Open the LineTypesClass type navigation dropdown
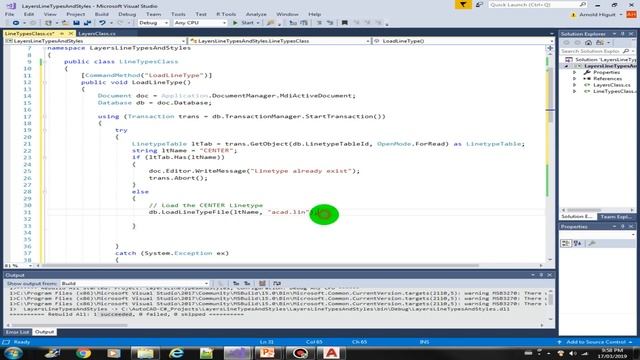Screen dimensions: 640x360 (x=280, y=41)
